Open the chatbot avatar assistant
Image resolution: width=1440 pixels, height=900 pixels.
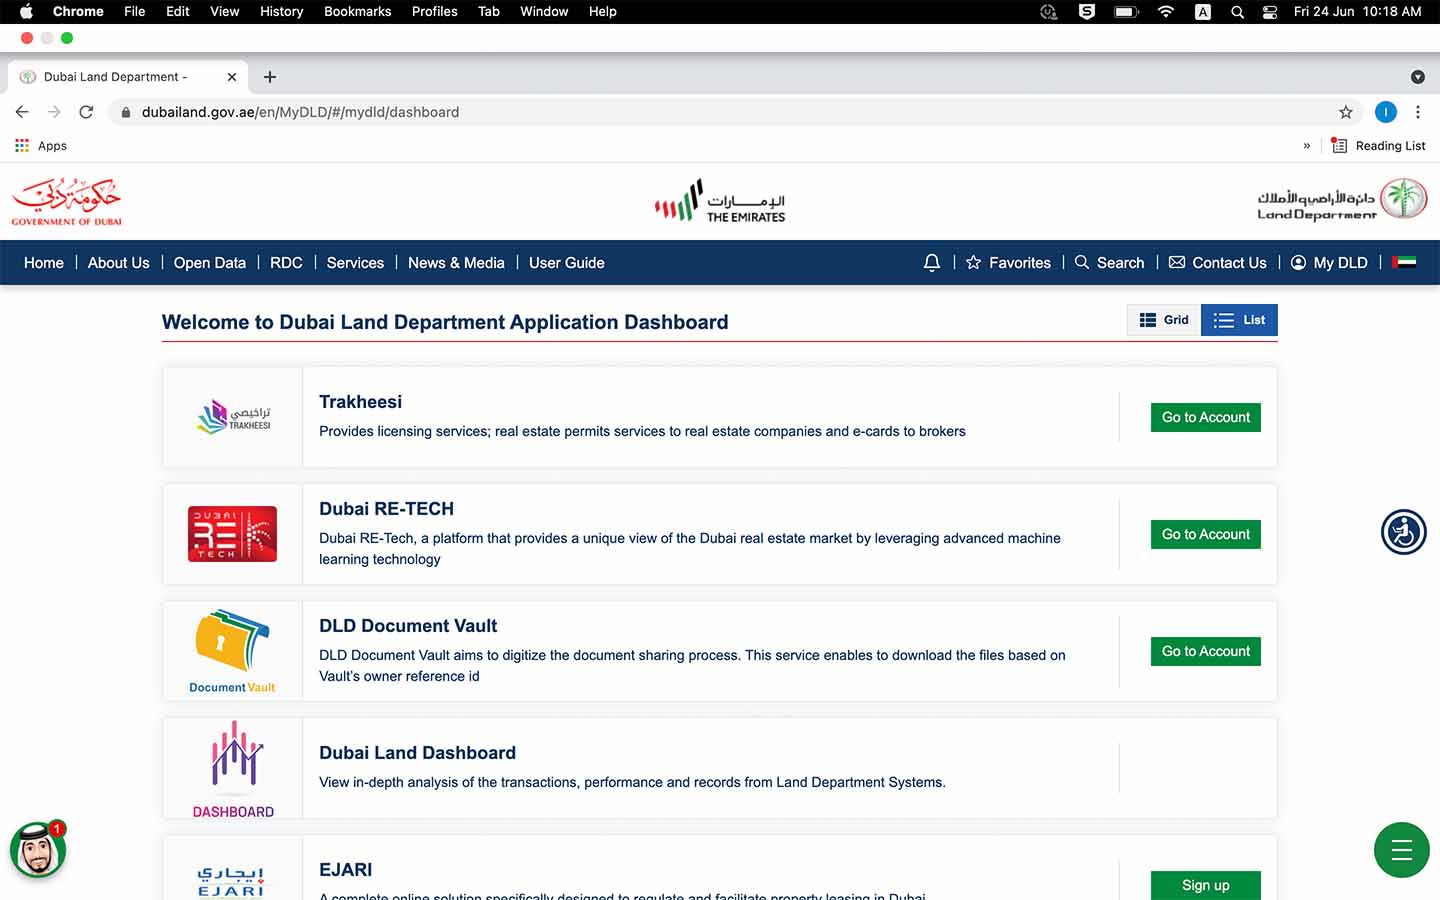point(38,851)
